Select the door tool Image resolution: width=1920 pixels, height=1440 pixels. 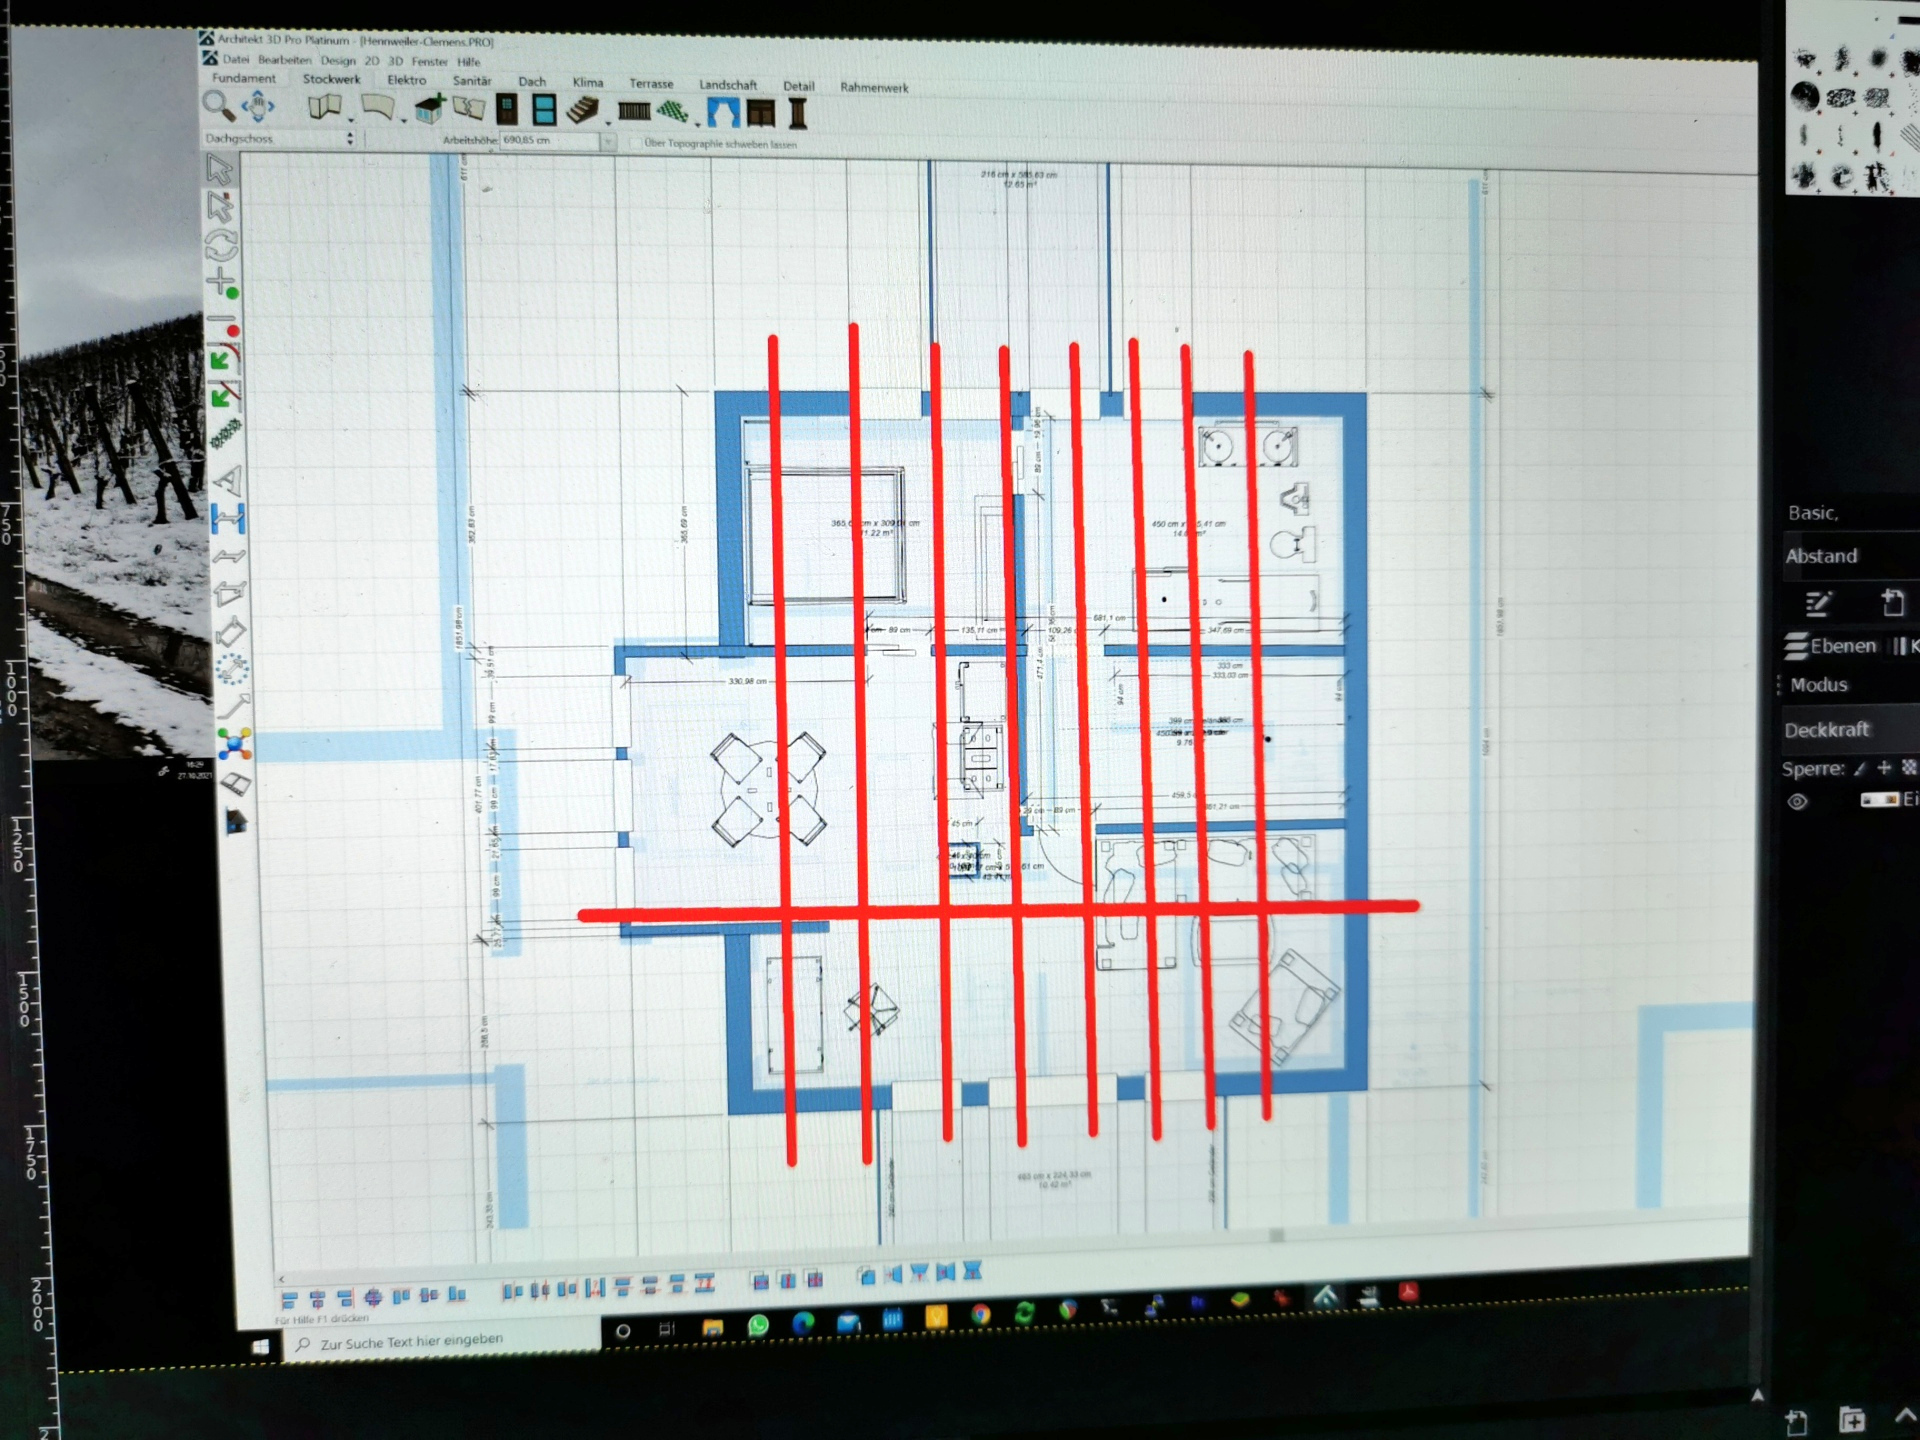[x=507, y=109]
